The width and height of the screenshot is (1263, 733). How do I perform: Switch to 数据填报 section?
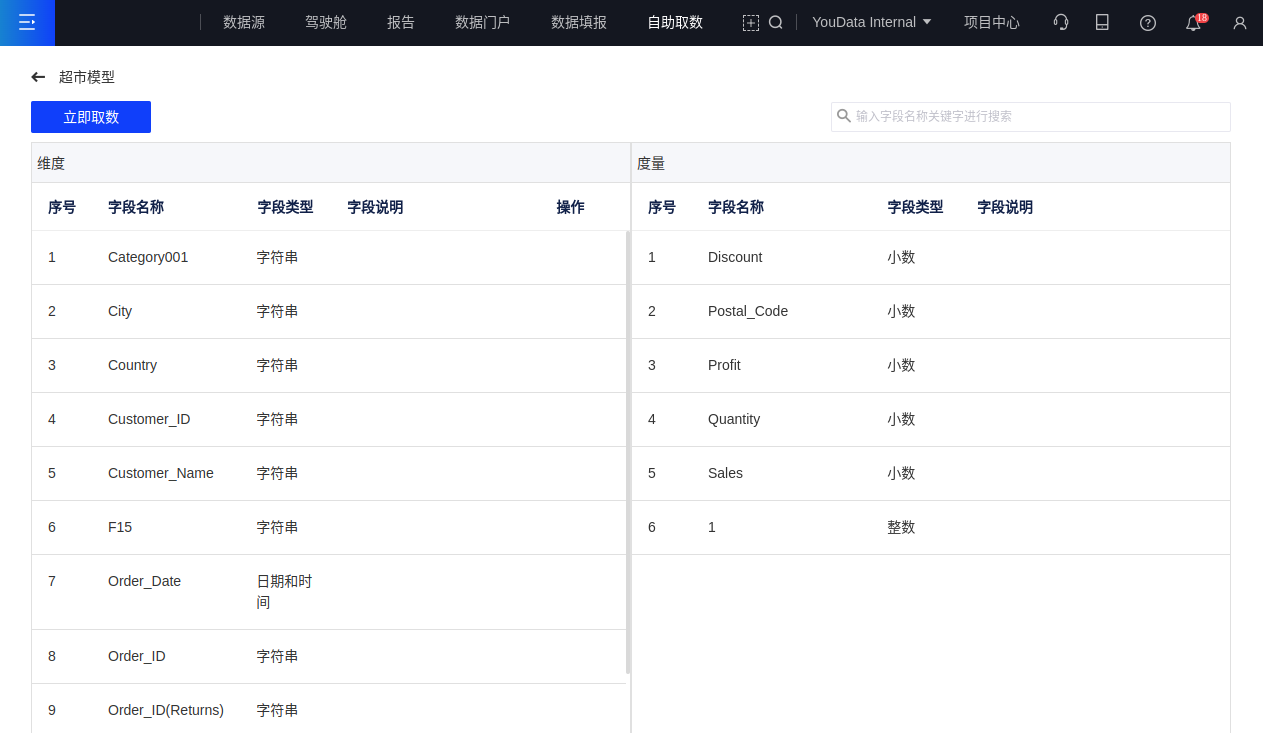(x=579, y=22)
